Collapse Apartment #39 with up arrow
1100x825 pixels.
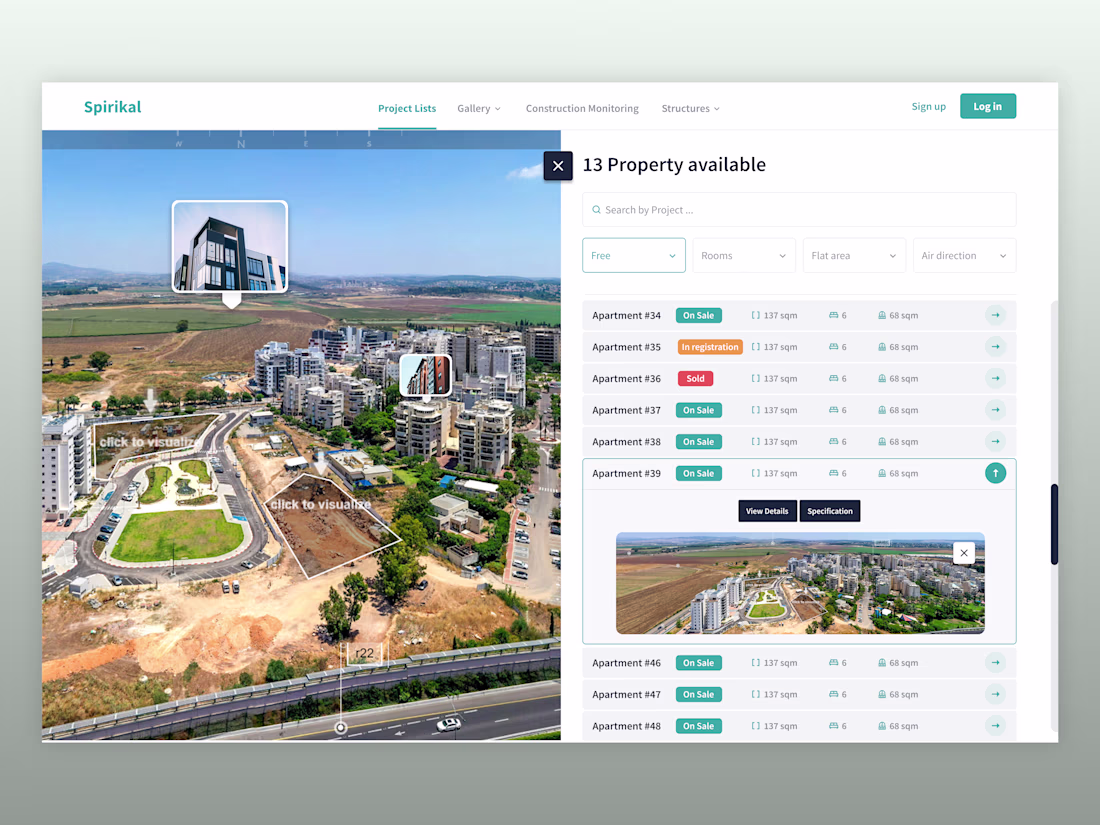995,473
